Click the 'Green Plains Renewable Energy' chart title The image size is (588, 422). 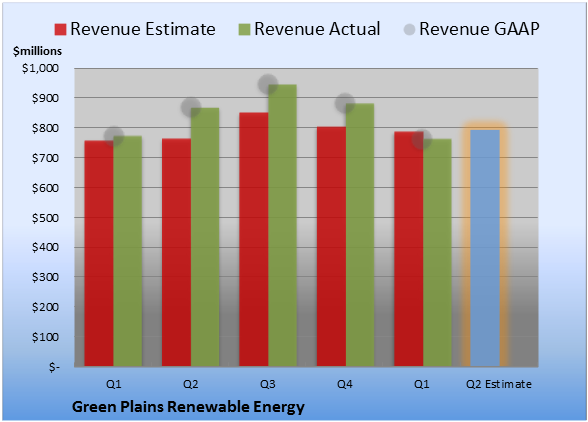tap(188, 407)
